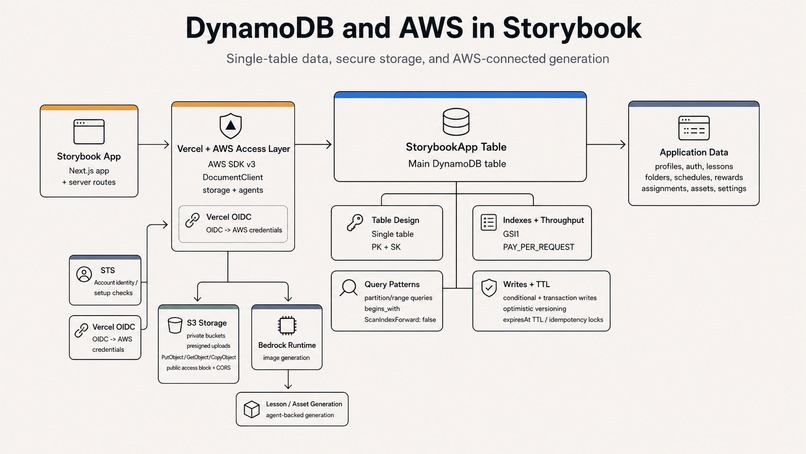Click the 'Query Patterns' label
The image size is (806, 454).
click(x=392, y=284)
